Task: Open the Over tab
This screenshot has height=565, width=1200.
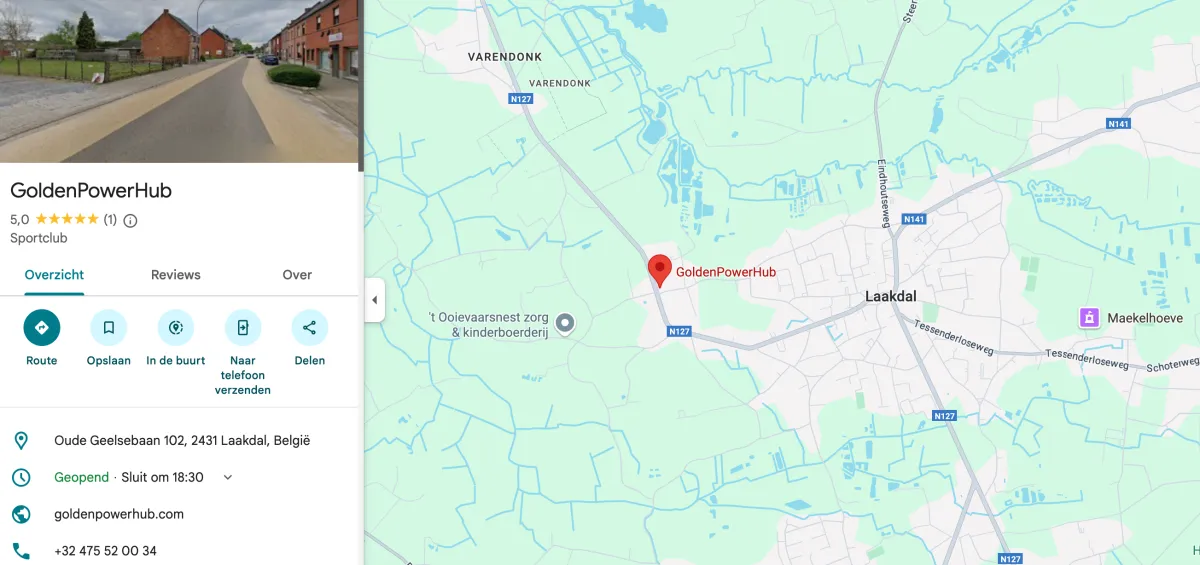Action: pyautogui.click(x=297, y=275)
